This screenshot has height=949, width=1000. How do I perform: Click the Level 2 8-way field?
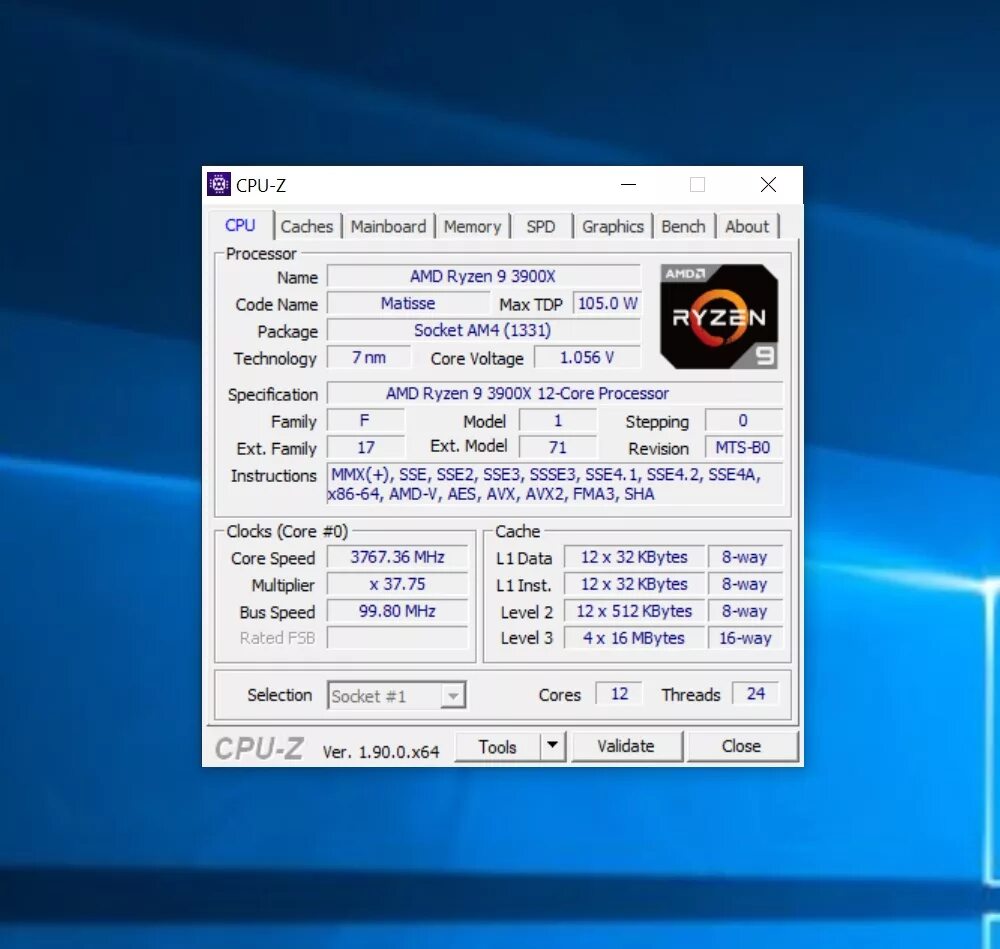pos(745,611)
